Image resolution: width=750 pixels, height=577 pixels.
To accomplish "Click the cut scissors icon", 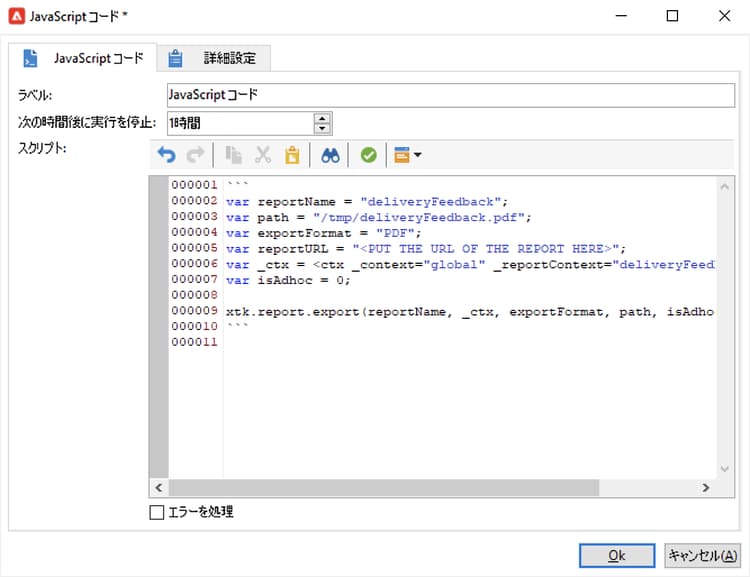I will (x=263, y=155).
